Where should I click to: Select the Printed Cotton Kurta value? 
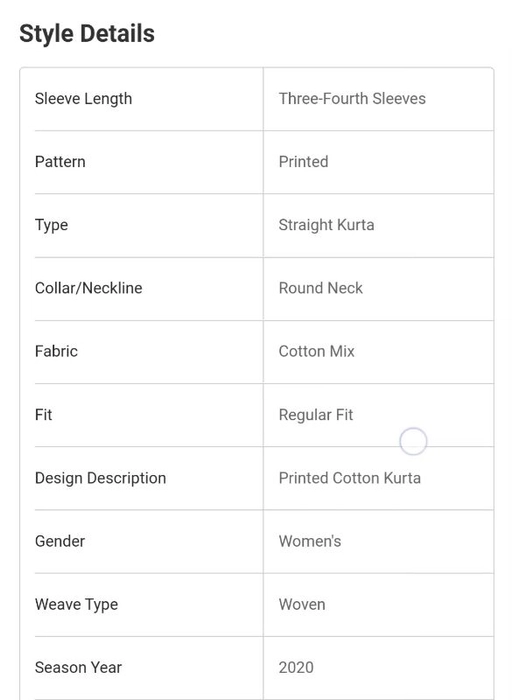[x=350, y=478]
